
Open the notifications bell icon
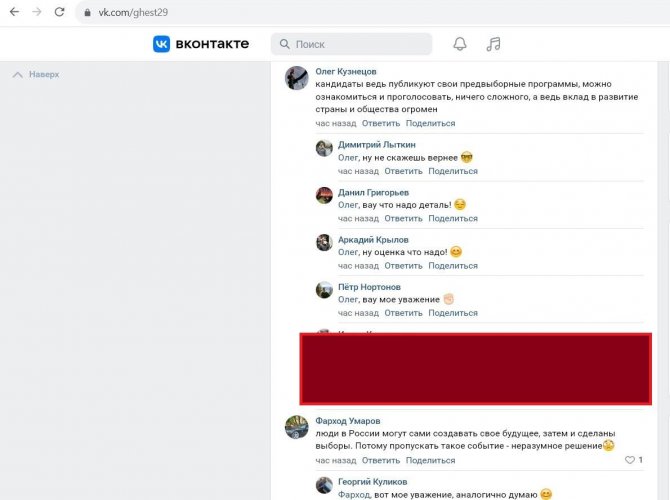[460, 44]
